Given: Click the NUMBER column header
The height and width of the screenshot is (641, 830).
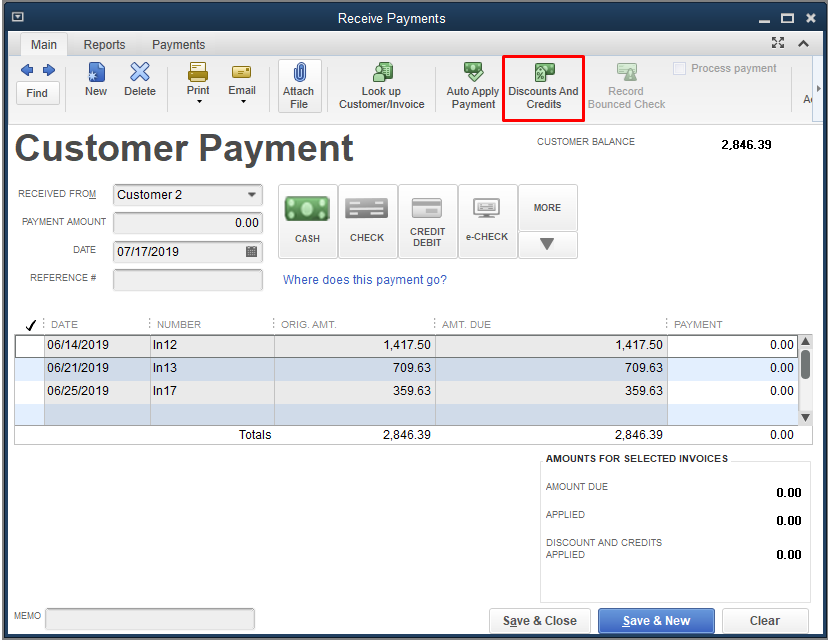Looking at the screenshot, I should (x=179, y=324).
